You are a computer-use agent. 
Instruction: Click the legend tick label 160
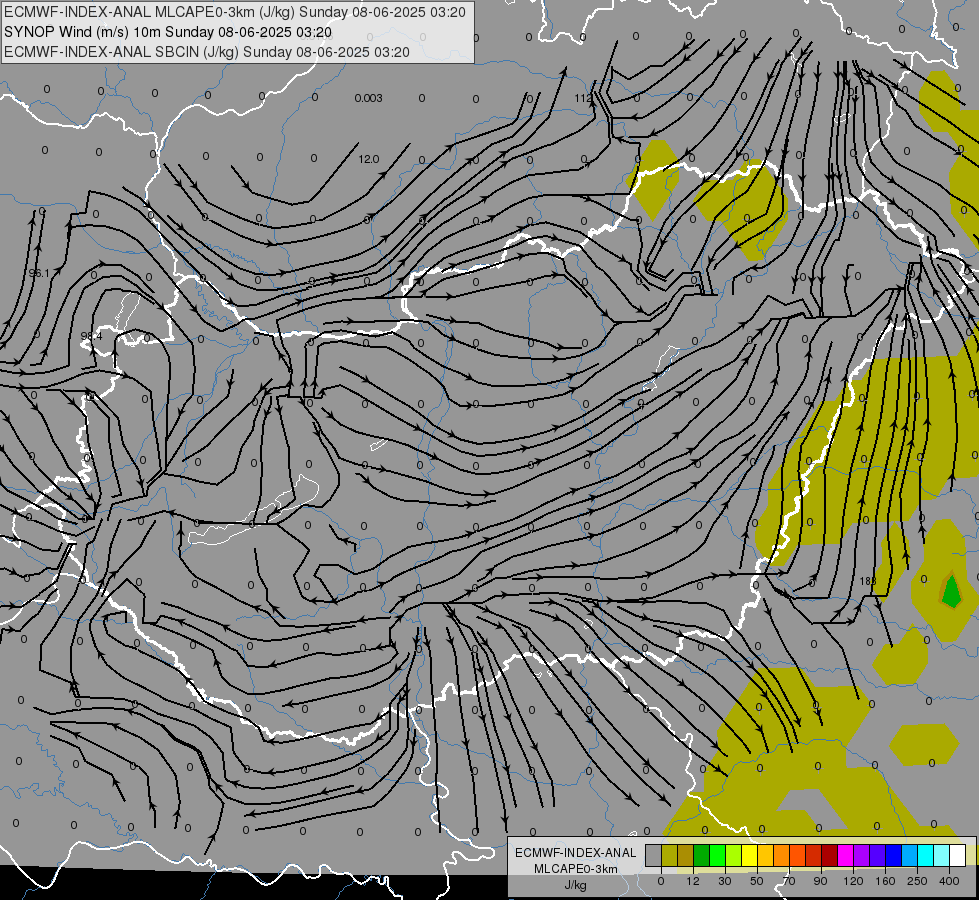click(x=885, y=881)
